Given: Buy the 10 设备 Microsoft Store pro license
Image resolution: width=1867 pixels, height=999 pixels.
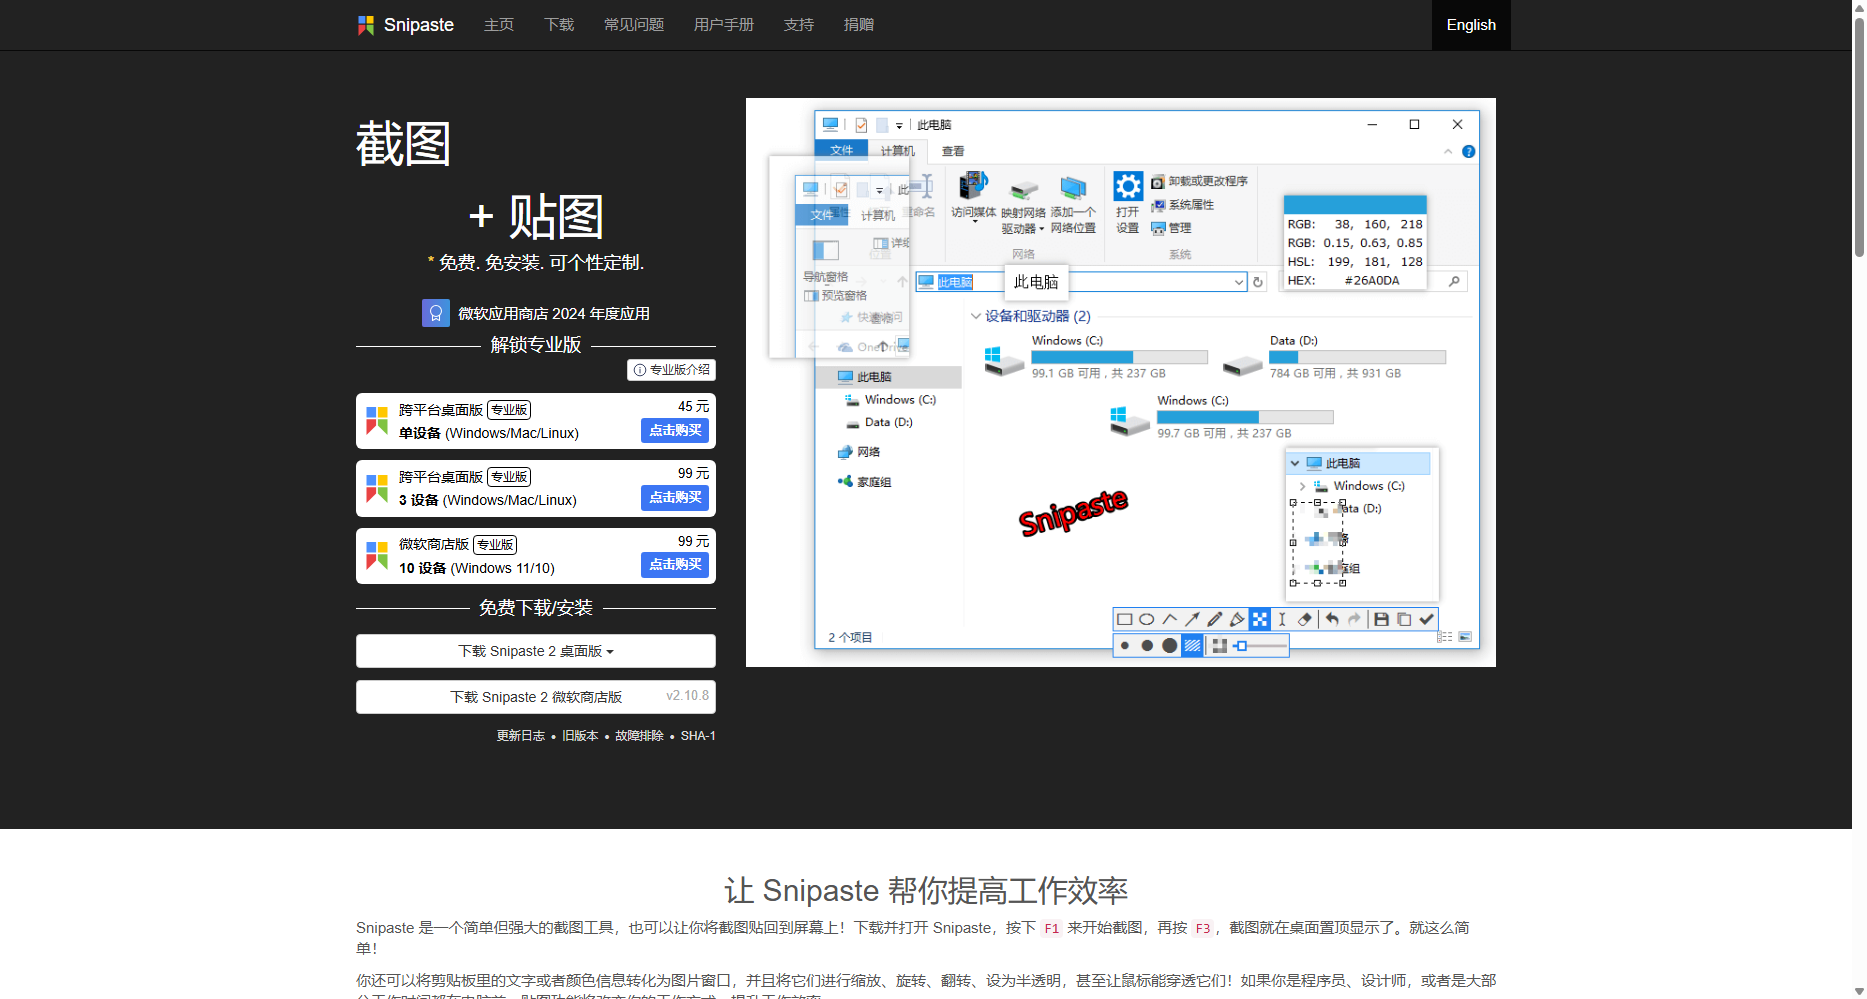Looking at the screenshot, I should click(x=675, y=565).
